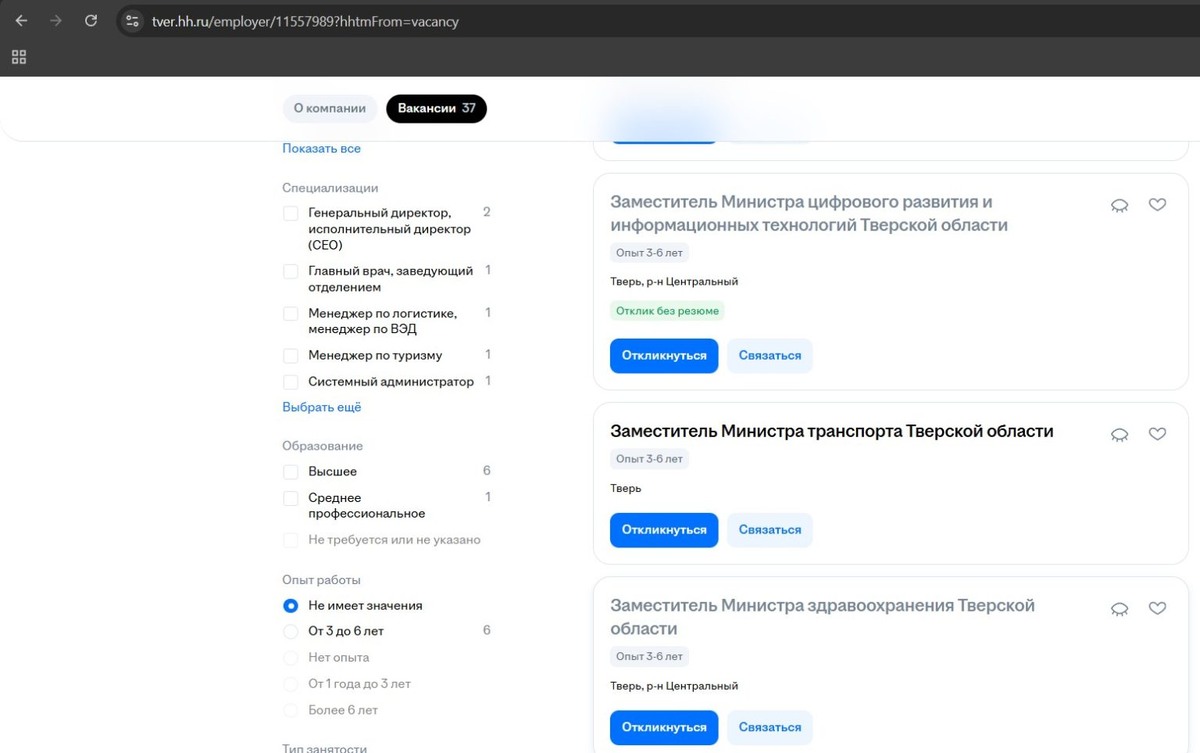Click the Образование section heading
Screen dimensions: 1200x753
tap(322, 446)
